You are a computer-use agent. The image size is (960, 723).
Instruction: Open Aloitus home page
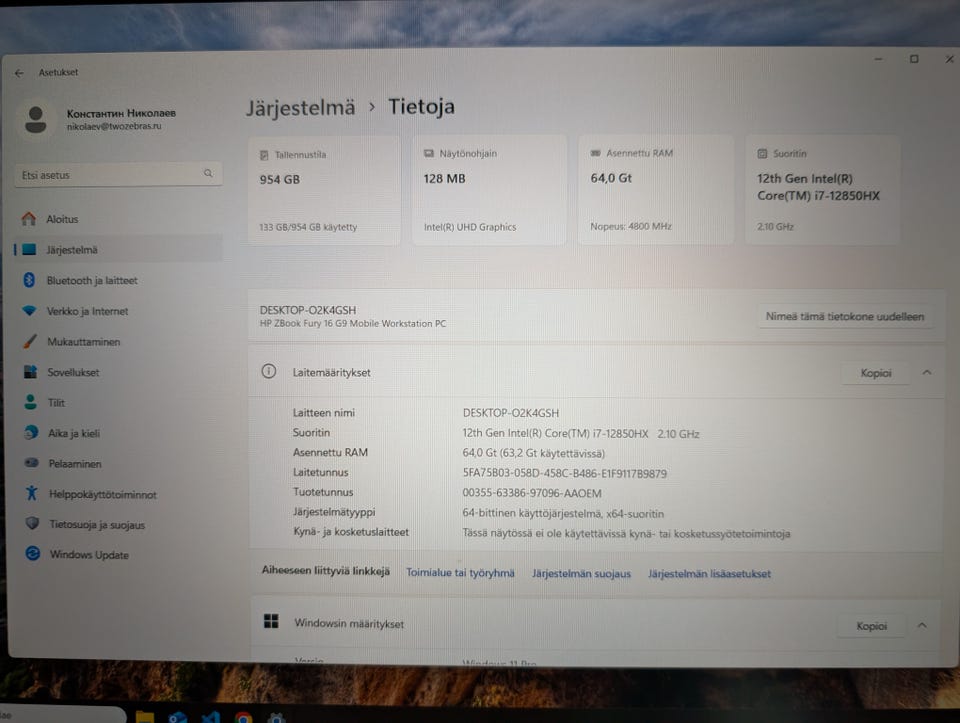(x=118, y=219)
